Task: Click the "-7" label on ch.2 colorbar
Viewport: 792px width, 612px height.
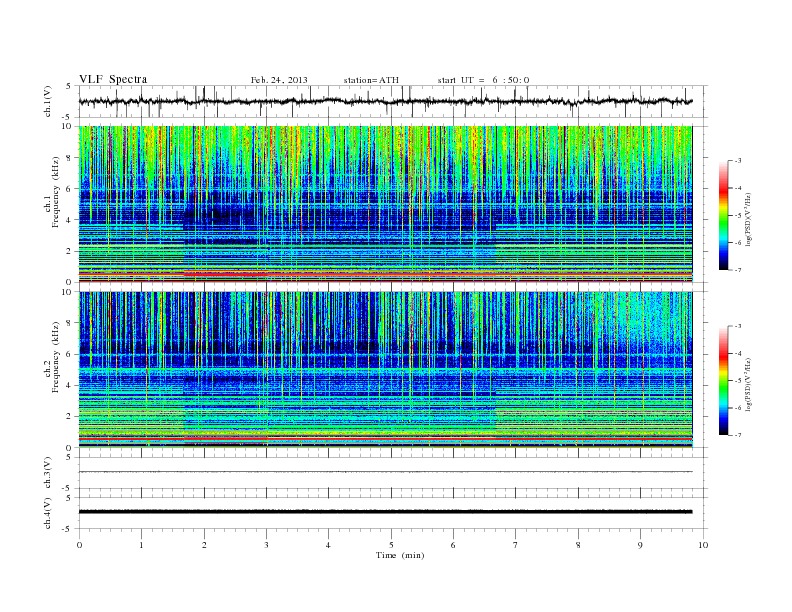Action: click(737, 435)
